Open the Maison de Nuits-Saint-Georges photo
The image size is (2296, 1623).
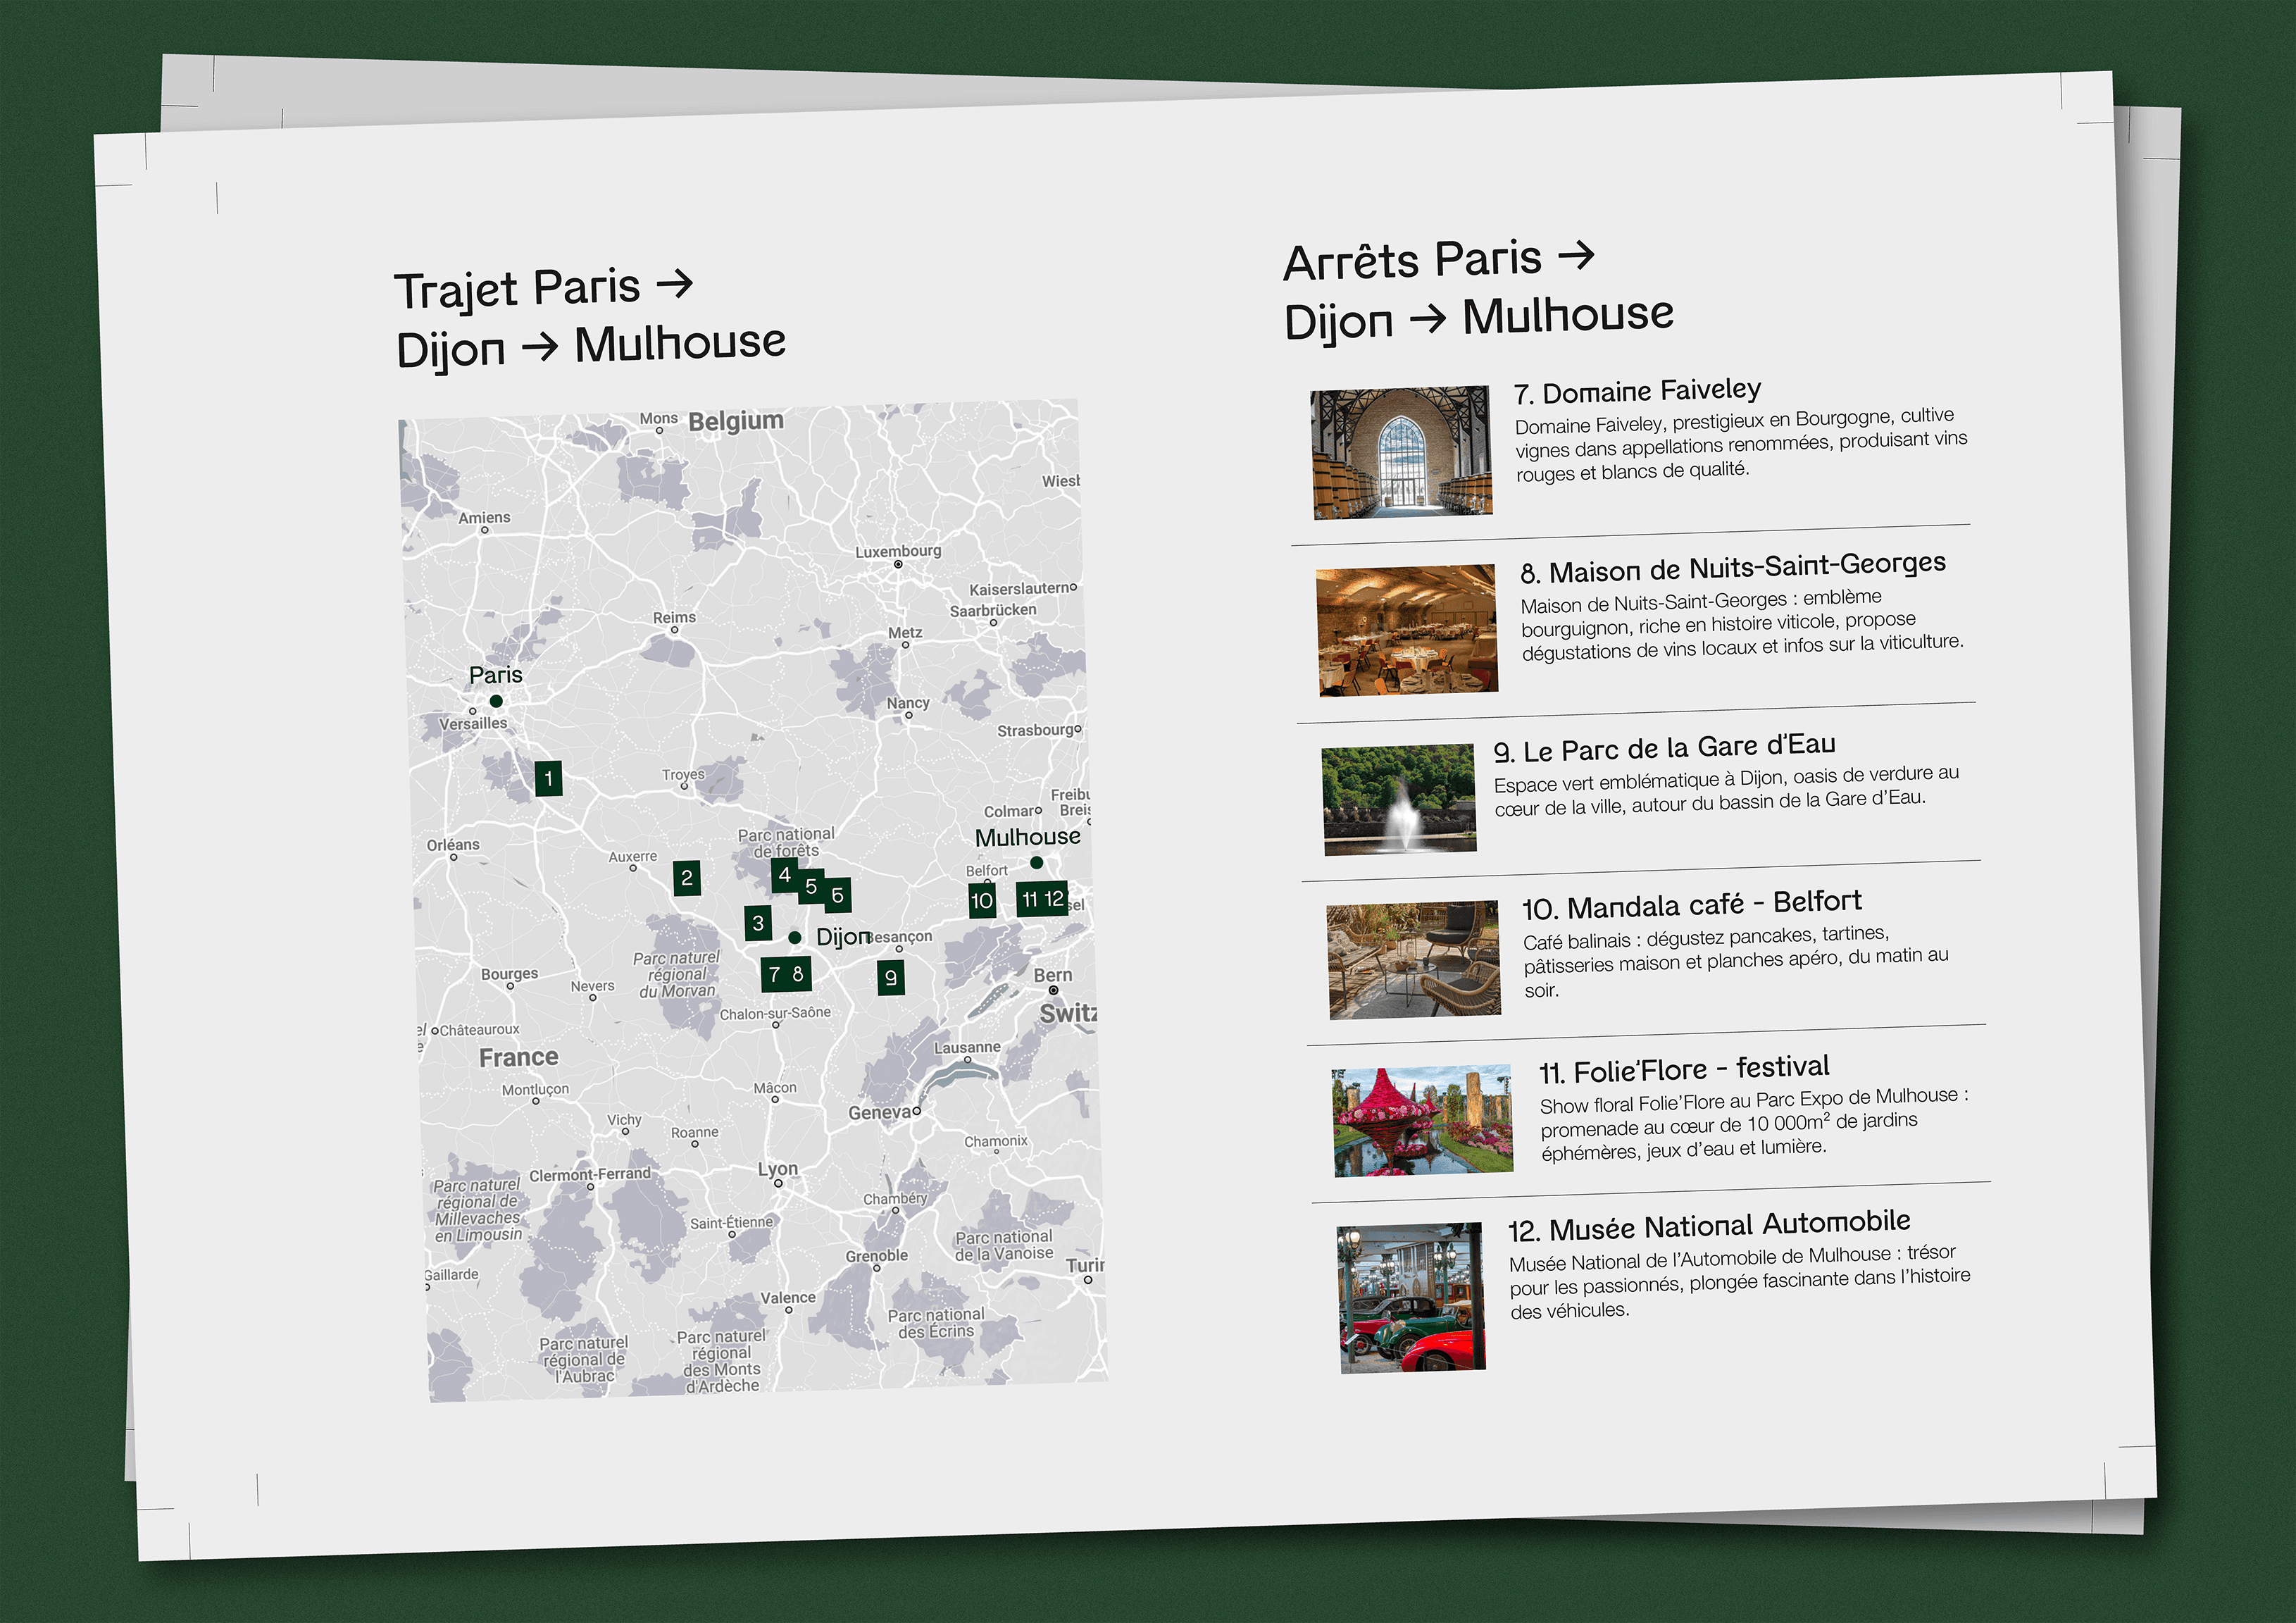pos(1407,630)
